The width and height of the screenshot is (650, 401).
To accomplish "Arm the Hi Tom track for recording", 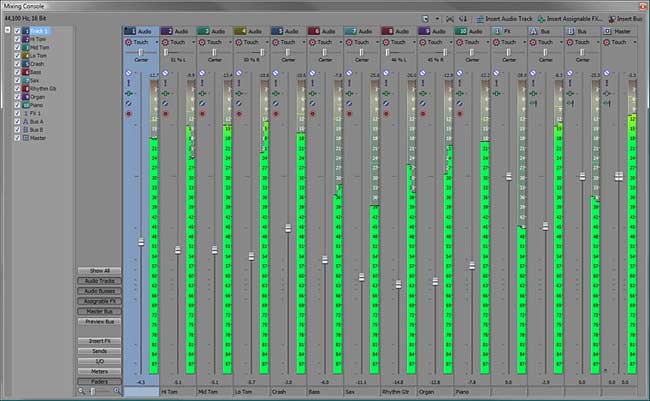I will (165, 114).
